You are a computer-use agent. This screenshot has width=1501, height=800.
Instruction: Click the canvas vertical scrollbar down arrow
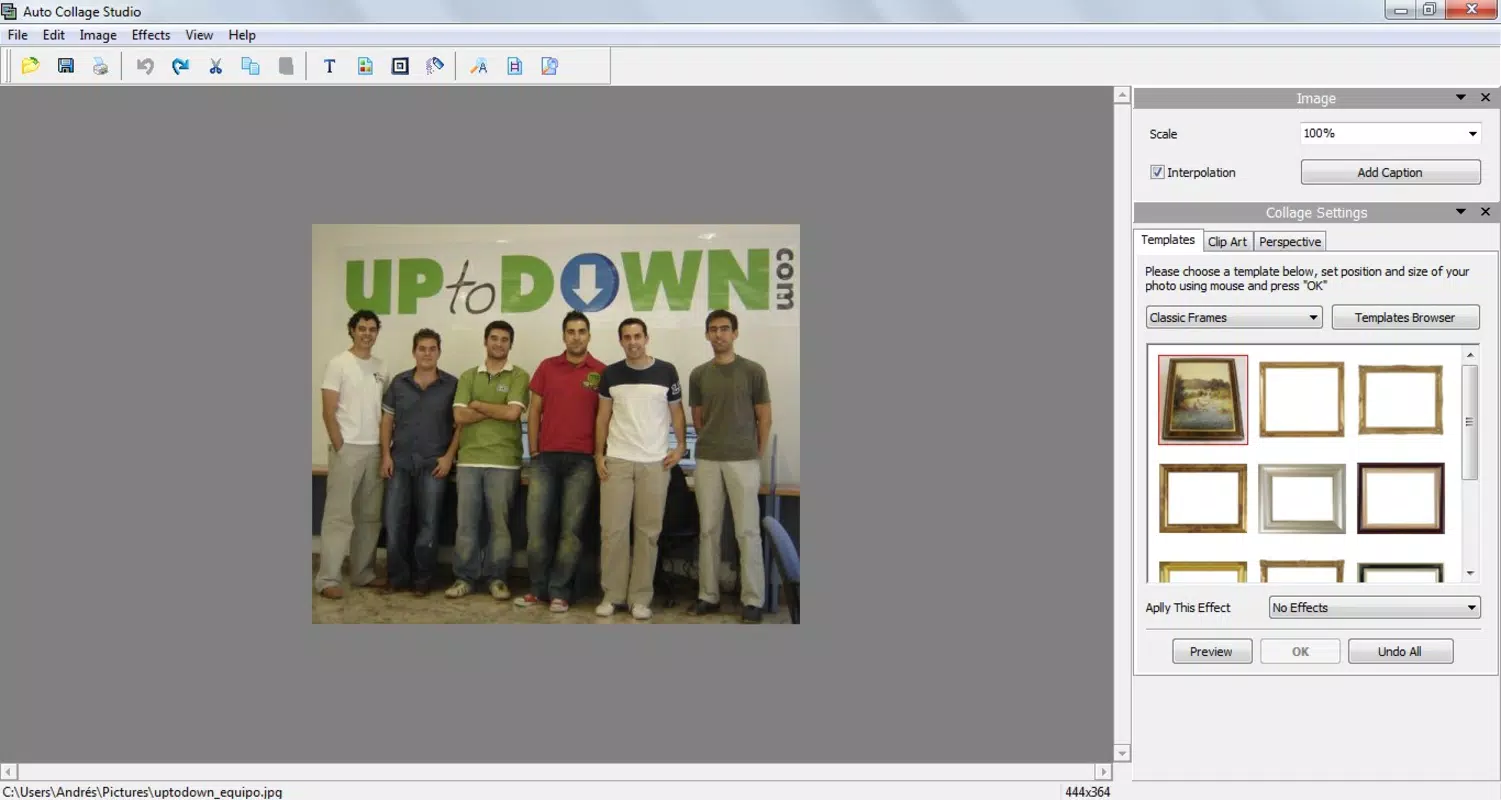1122,753
